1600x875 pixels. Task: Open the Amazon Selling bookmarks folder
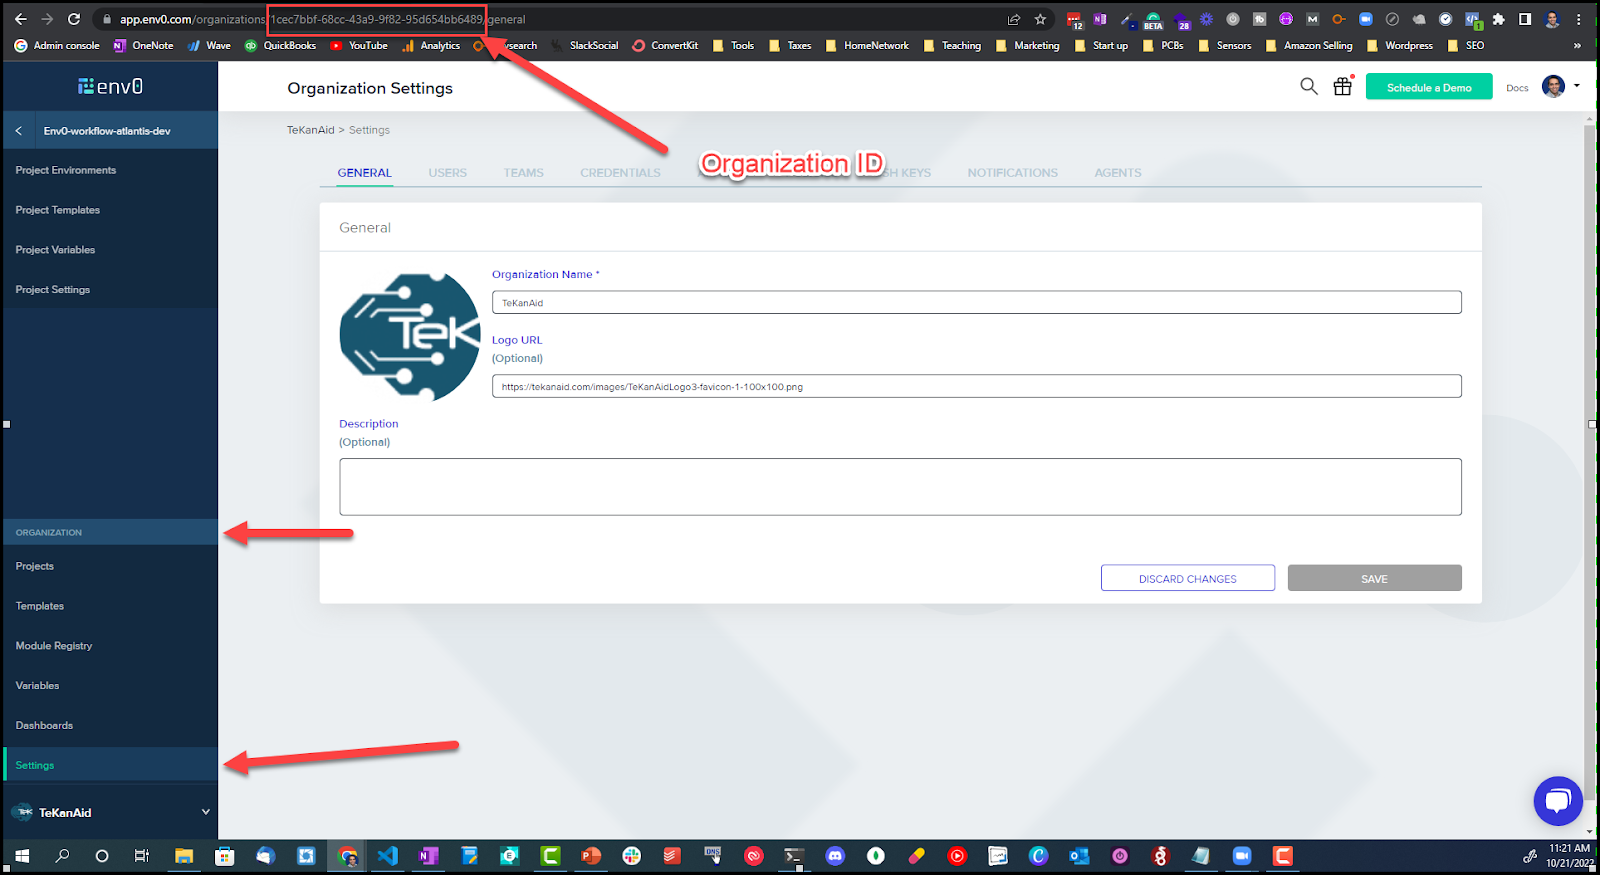pos(1308,45)
